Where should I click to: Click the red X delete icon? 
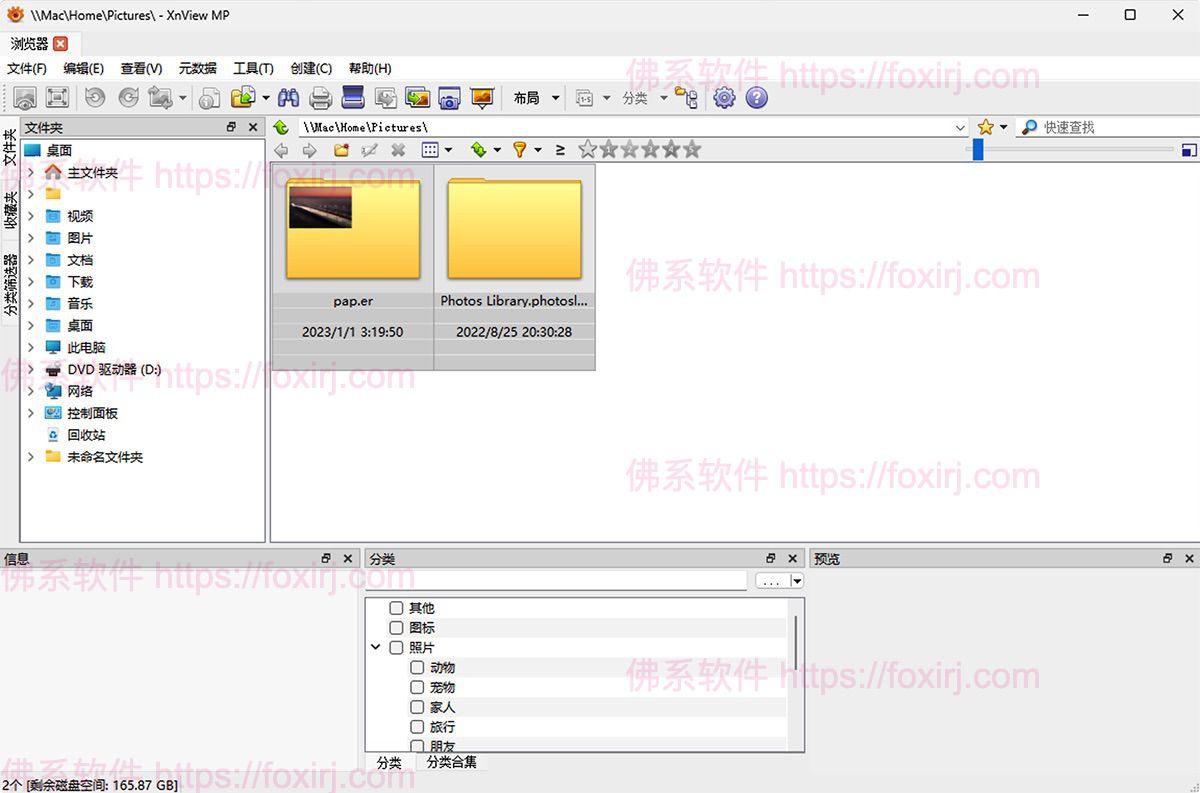(x=398, y=149)
